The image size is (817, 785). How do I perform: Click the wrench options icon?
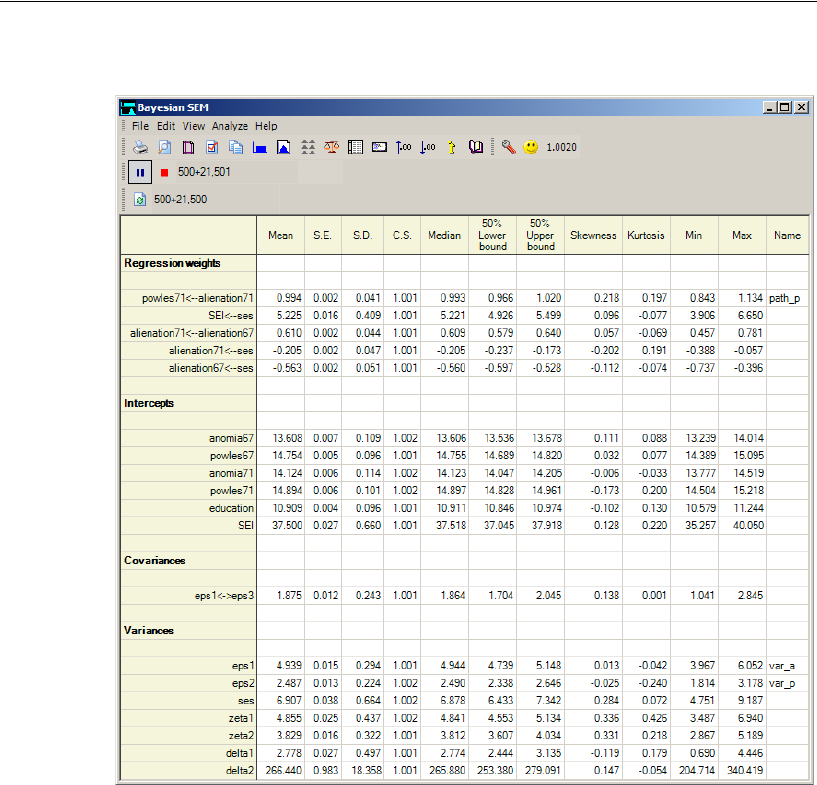508,147
